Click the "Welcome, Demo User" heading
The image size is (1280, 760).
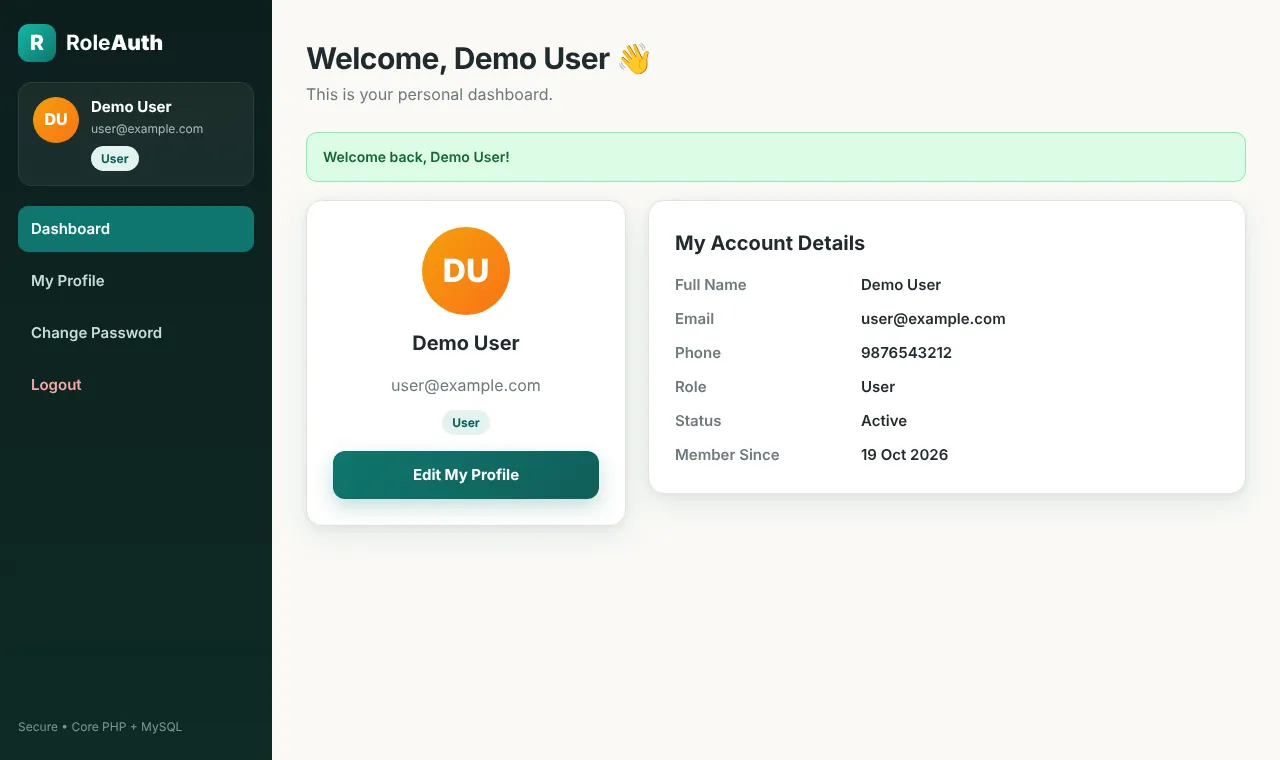[478, 59]
